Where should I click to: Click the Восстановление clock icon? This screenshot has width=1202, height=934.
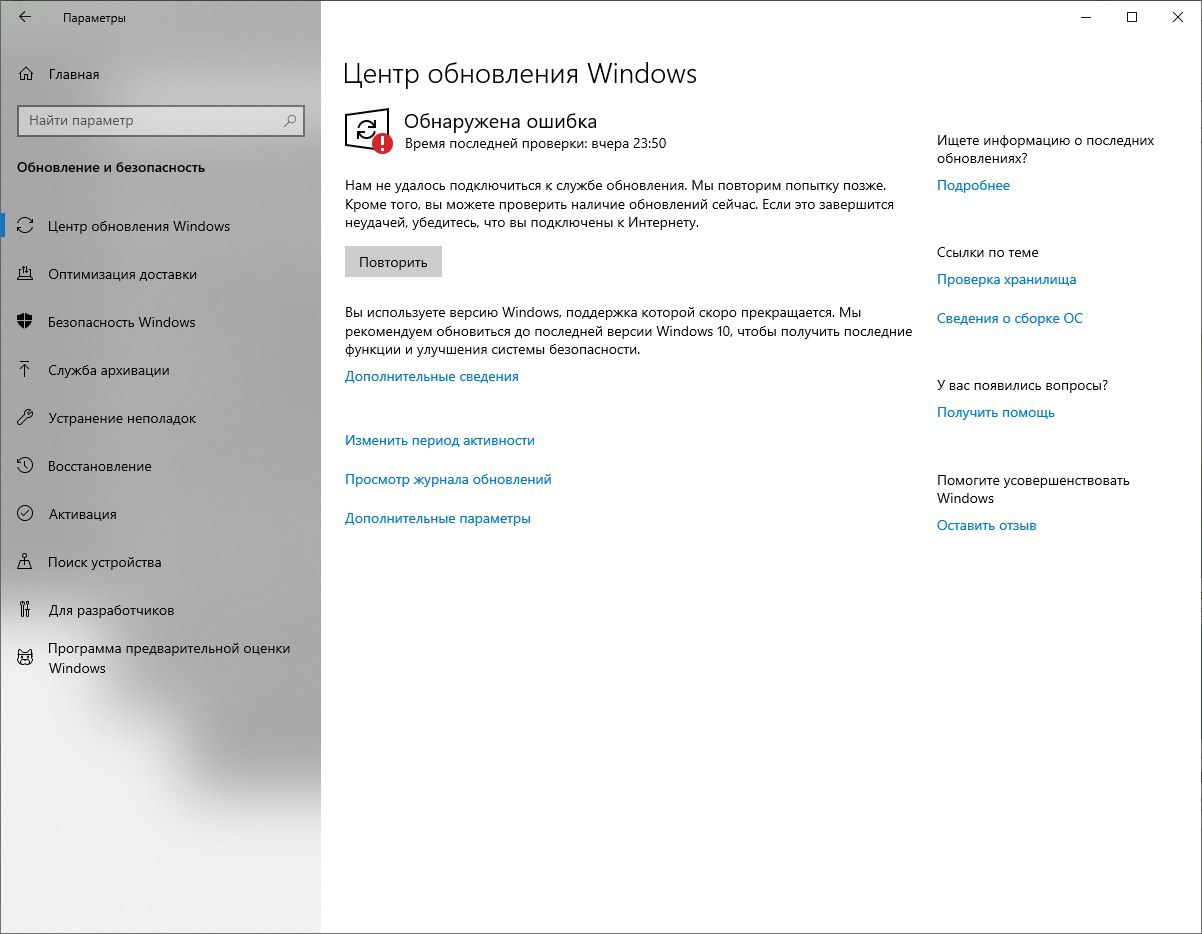tap(26, 466)
